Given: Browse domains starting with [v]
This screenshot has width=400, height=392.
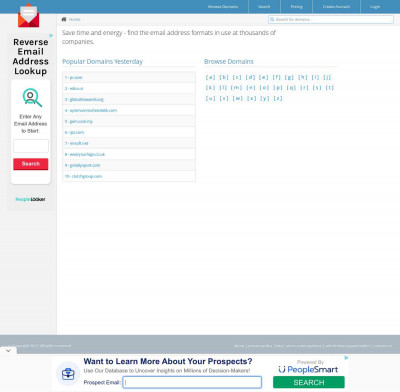Looking at the screenshot, I should 224,98.
